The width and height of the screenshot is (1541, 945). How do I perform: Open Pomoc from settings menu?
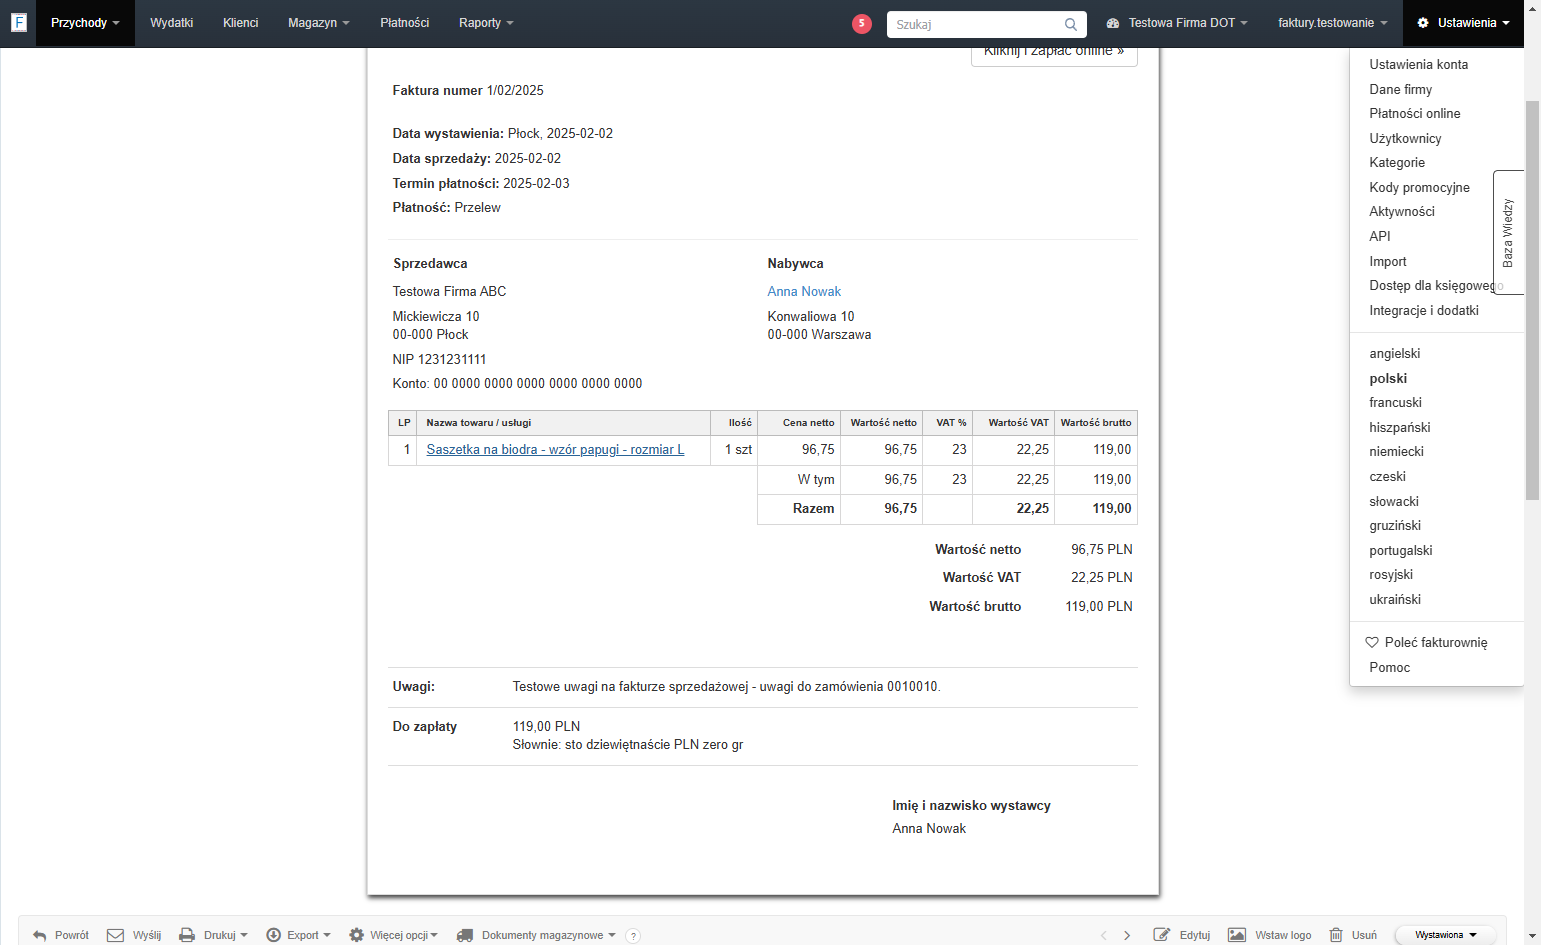[1389, 668]
